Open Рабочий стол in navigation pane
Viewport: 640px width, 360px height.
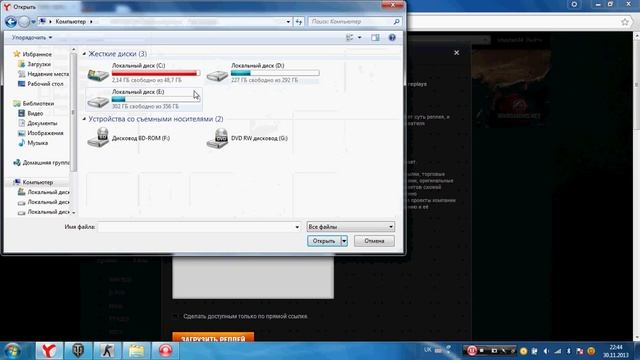click(41, 84)
